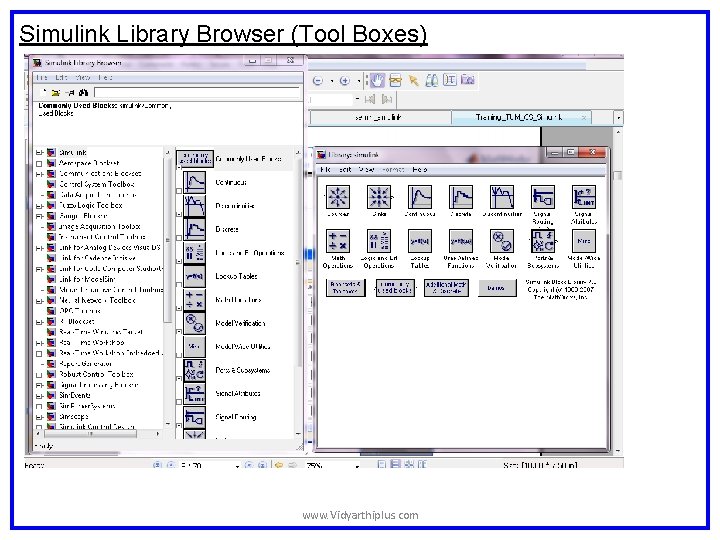This screenshot has height=540, width=720.
Task: Open the document tab list dropdown
Action: 619,118
